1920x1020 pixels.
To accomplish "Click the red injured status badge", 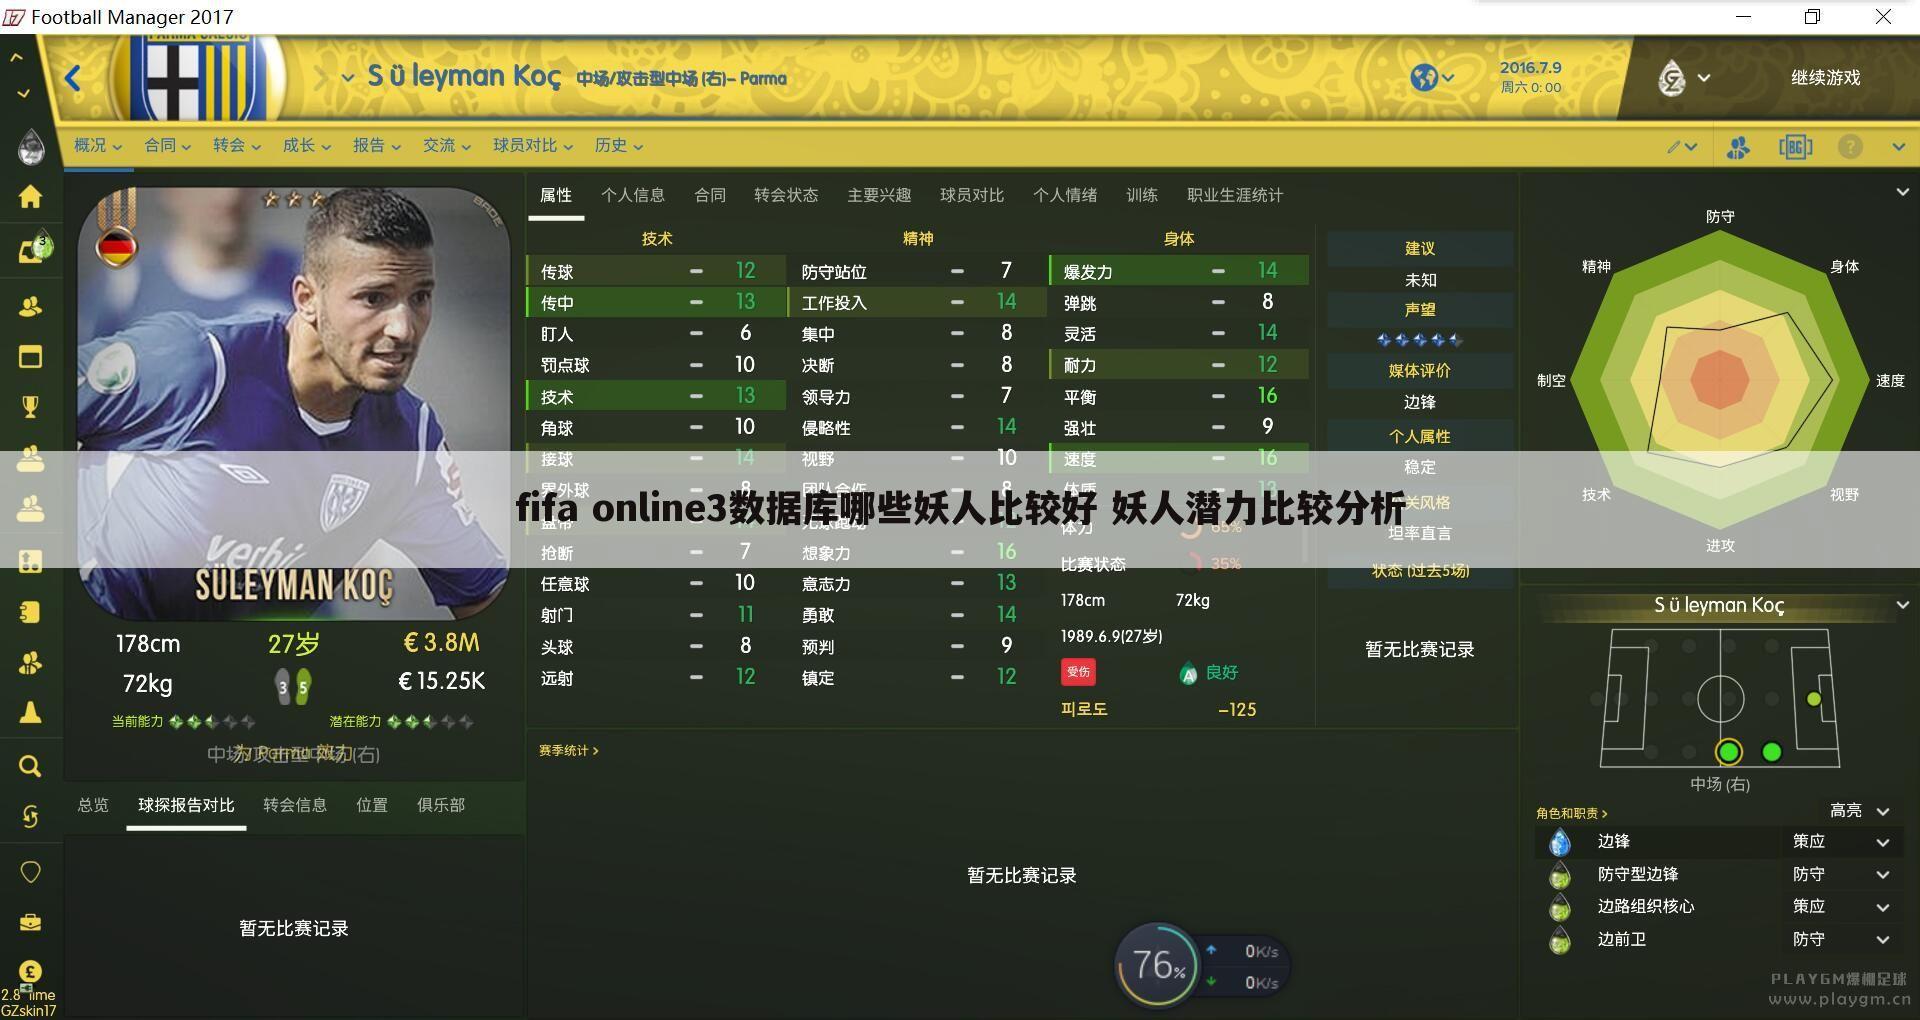I will 1078,672.
